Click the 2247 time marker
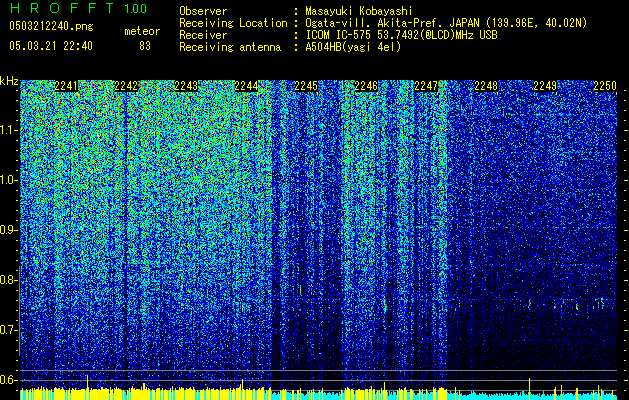The width and height of the screenshot is (629, 400). [x=426, y=86]
